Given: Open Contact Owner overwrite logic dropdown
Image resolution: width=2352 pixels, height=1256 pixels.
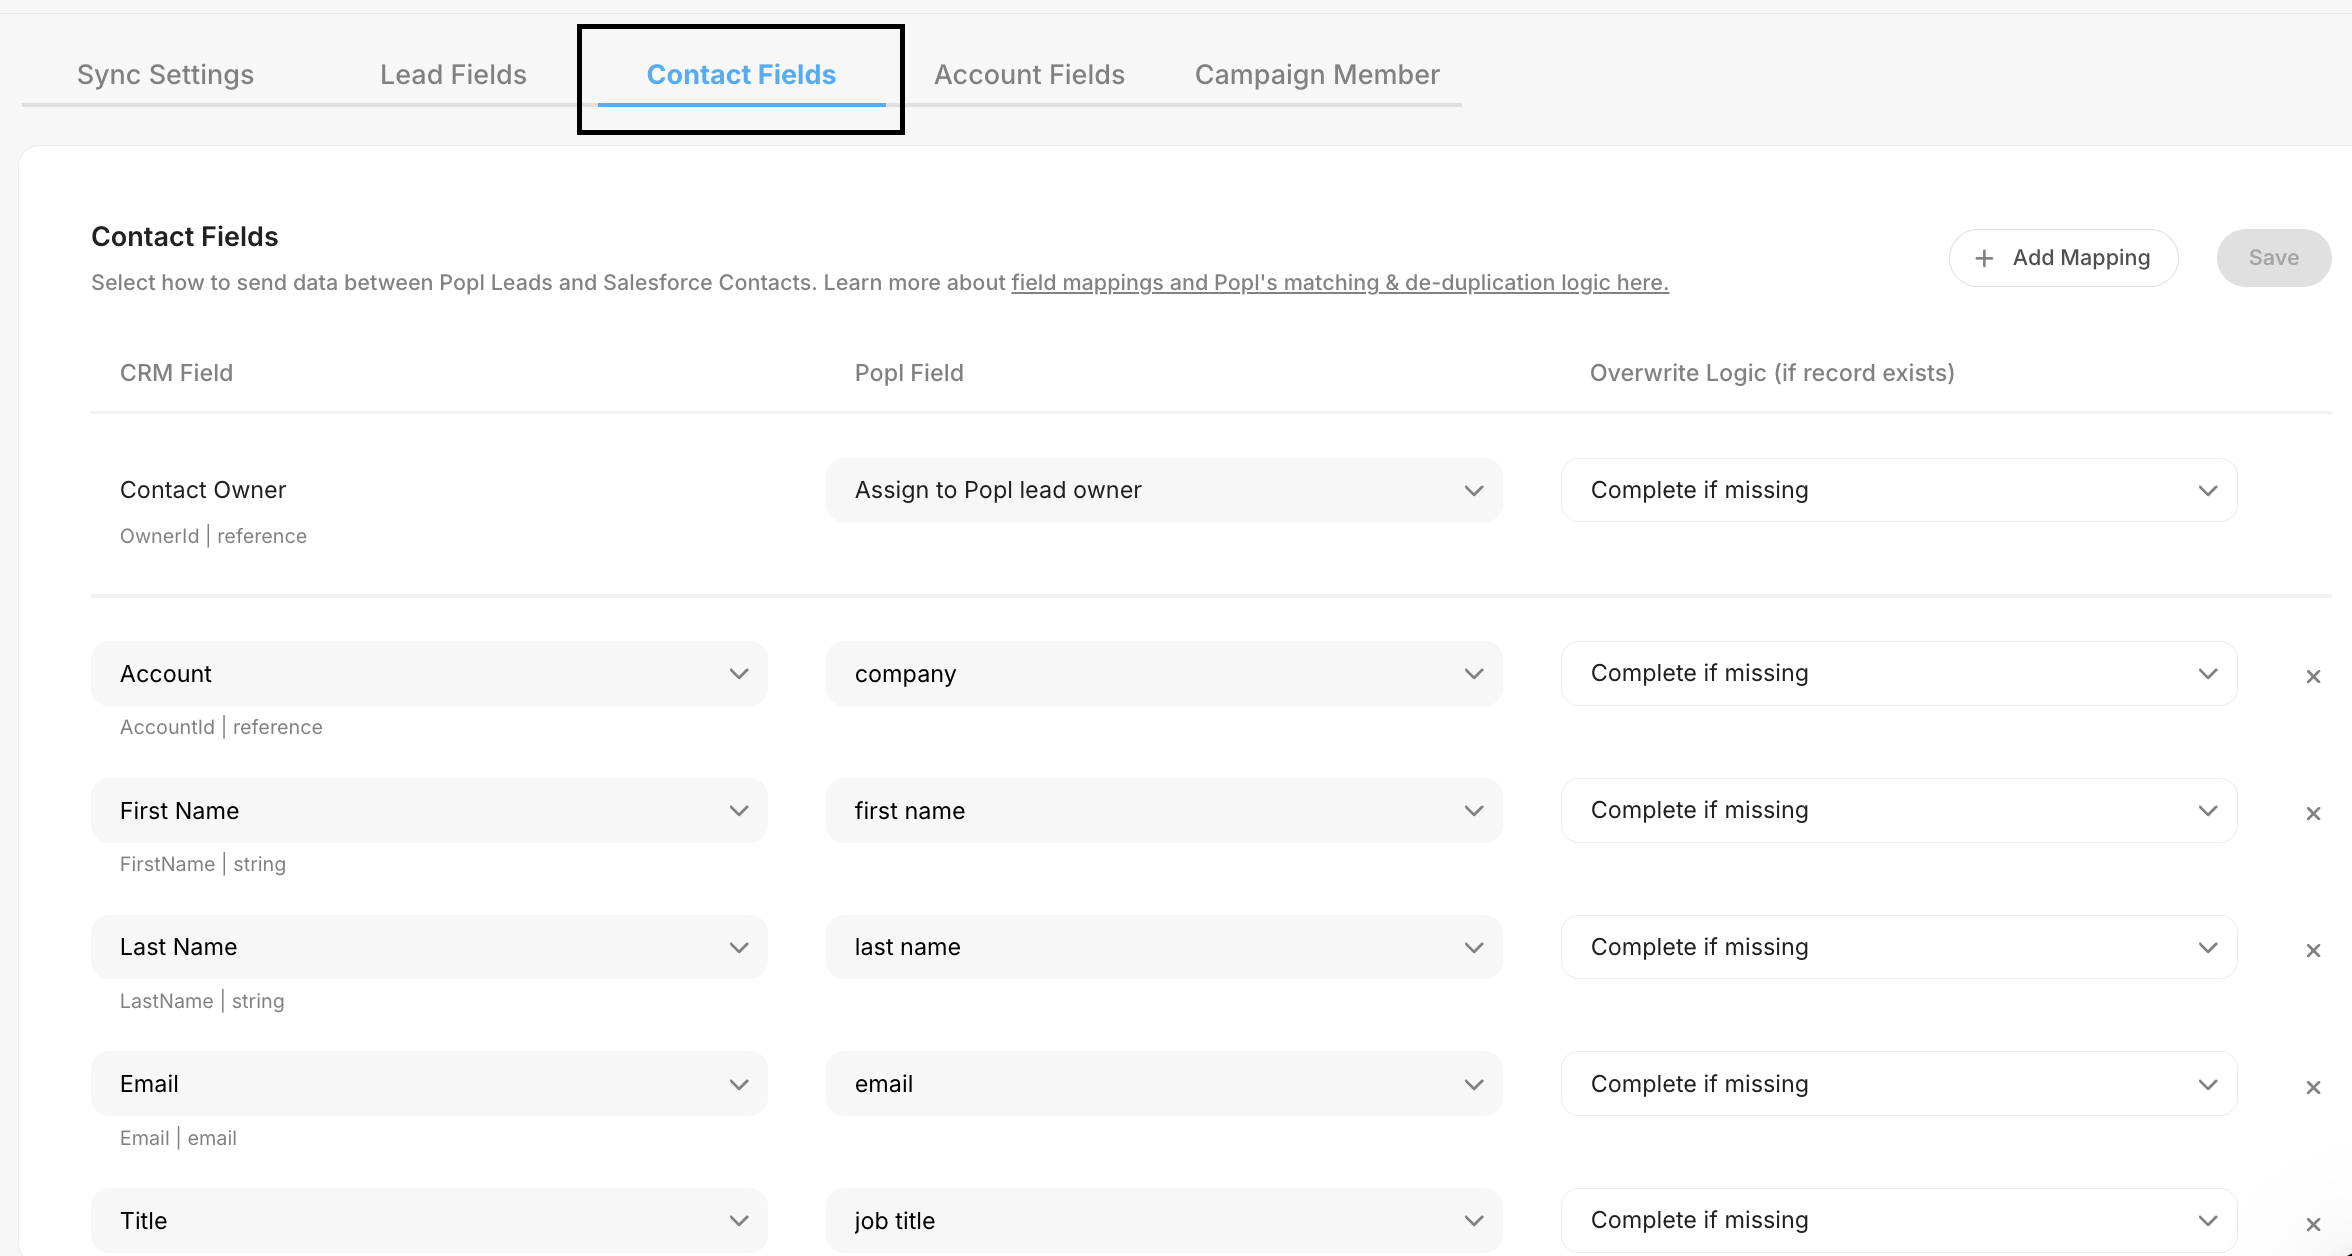Looking at the screenshot, I should pos(1899,490).
